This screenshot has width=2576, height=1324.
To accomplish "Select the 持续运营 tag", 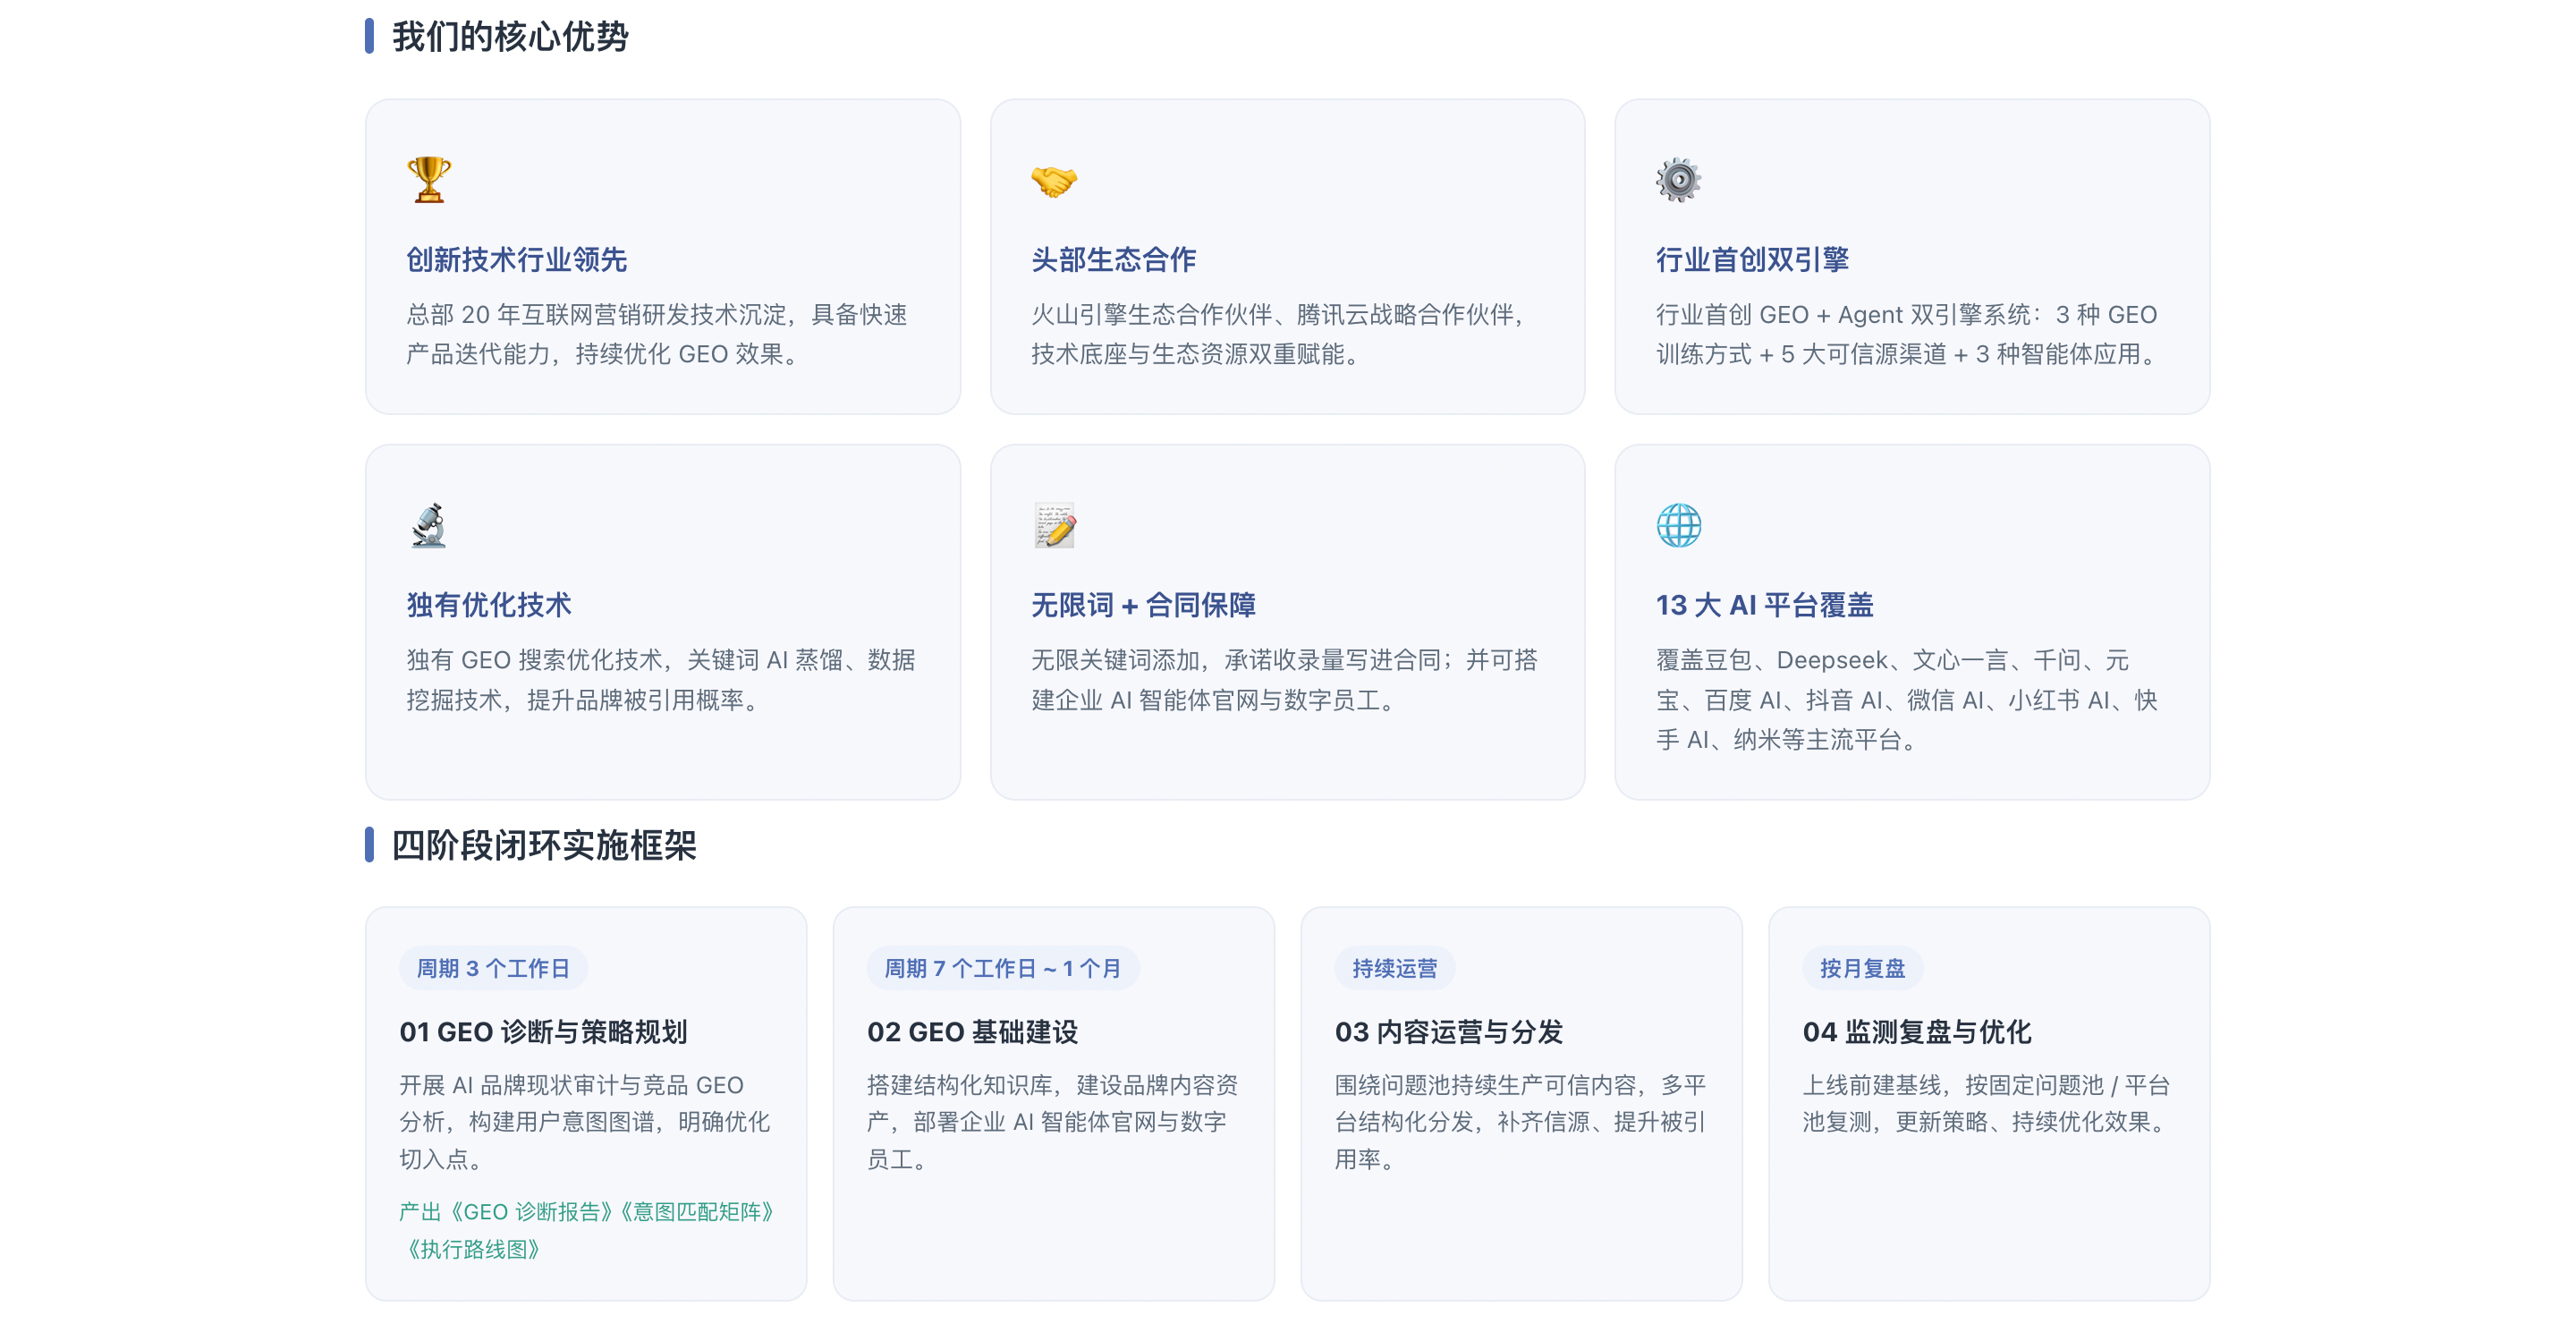I will pos(1394,968).
